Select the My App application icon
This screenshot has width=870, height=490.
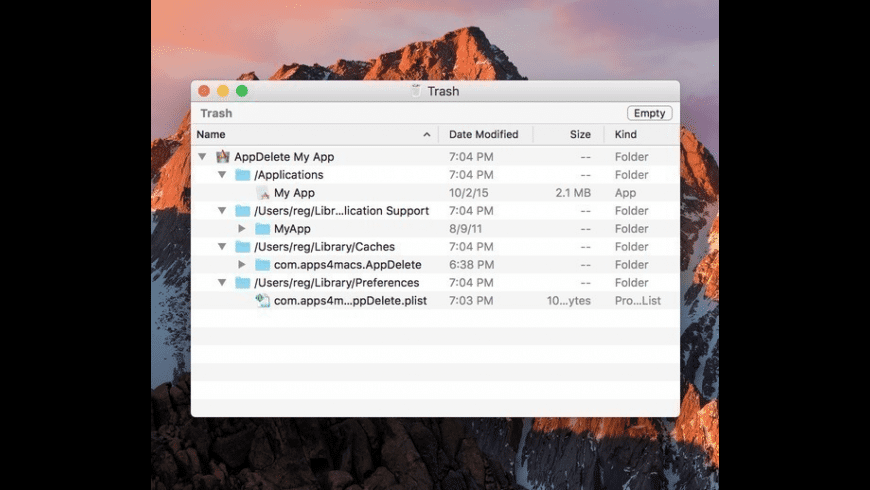point(262,193)
